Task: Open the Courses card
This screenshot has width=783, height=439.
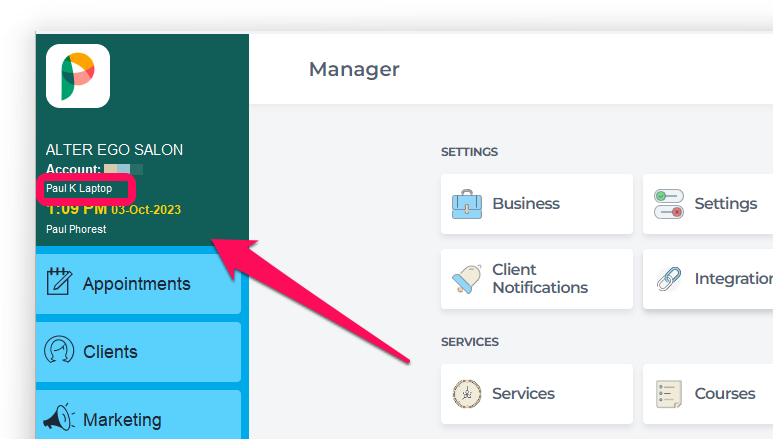Action: pyautogui.click(x=708, y=394)
